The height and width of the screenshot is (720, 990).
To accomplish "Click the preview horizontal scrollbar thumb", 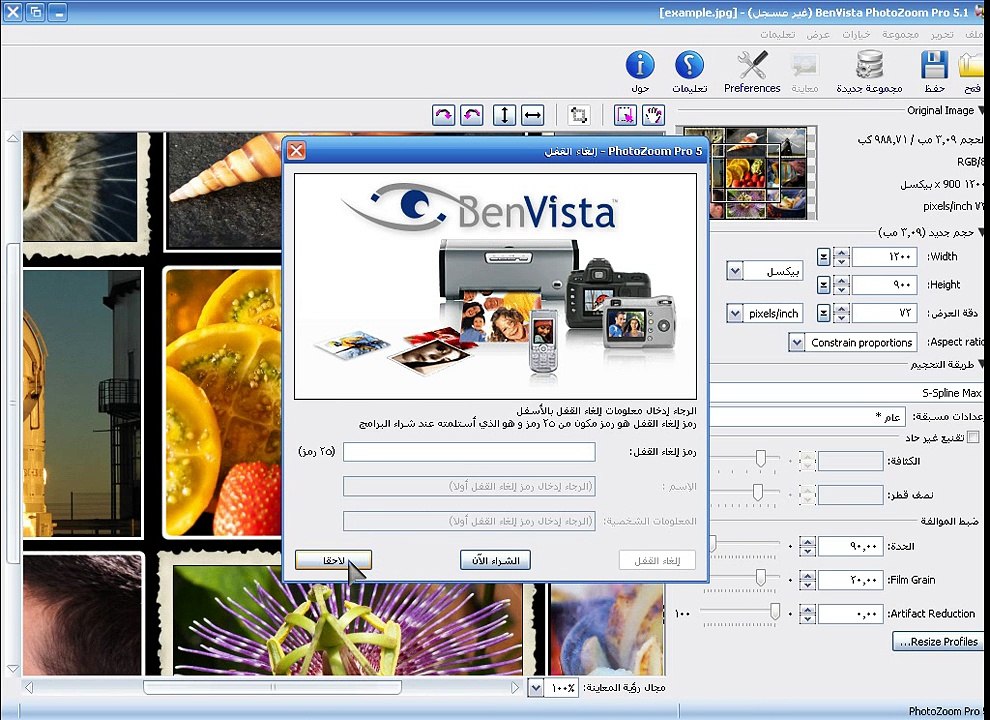I will coord(272,687).
